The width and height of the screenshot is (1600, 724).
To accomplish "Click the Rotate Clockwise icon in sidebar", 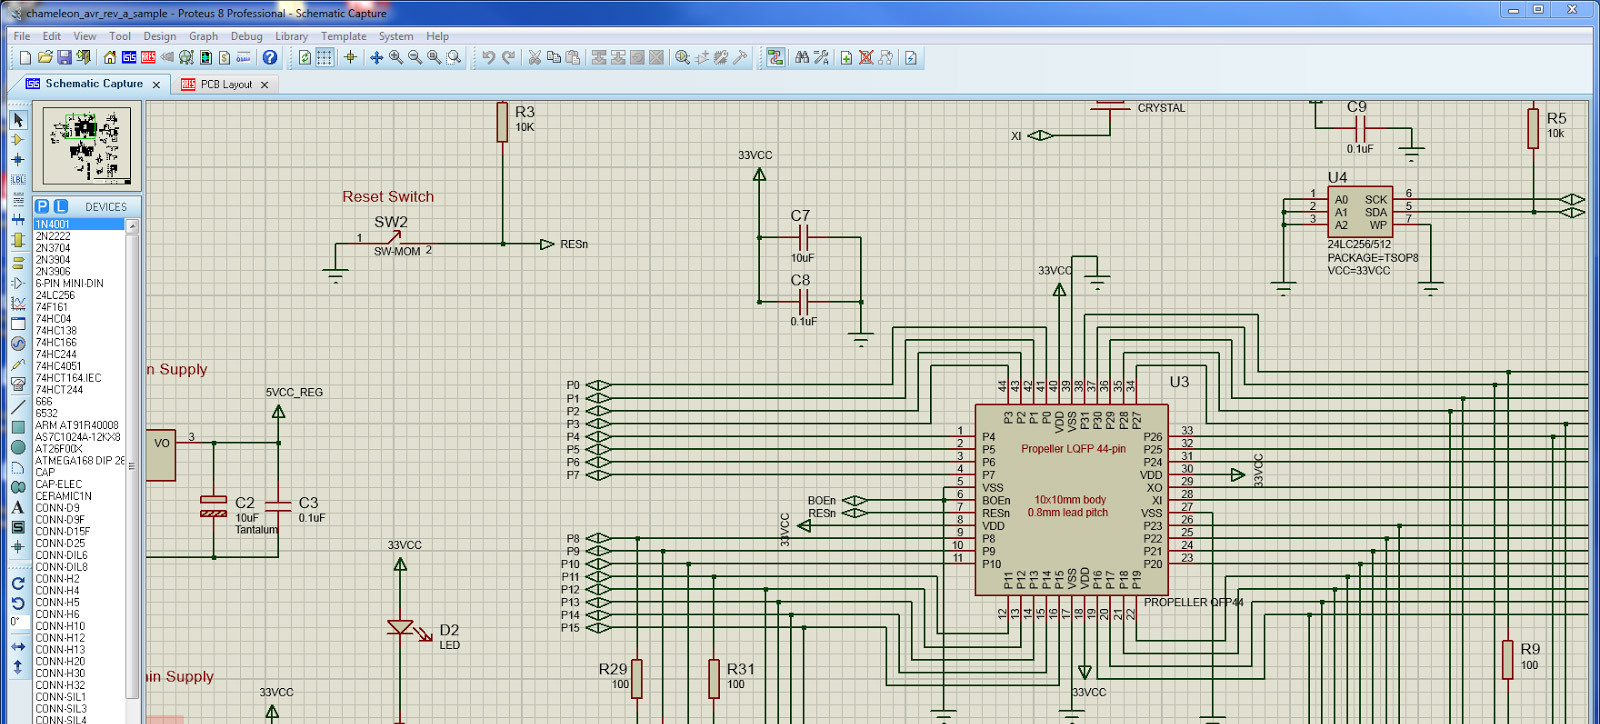I will pyautogui.click(x=17, y=583).
